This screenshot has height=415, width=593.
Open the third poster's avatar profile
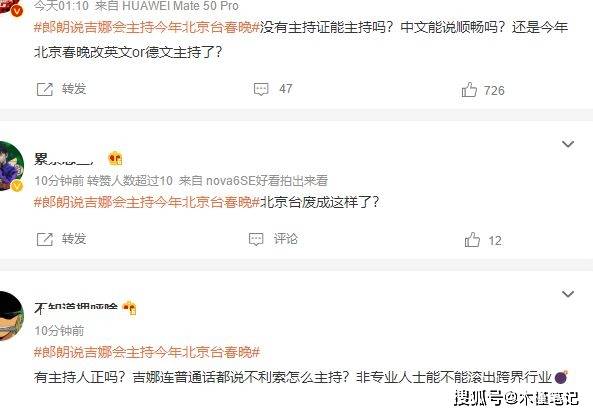click(x=11, y=316)
